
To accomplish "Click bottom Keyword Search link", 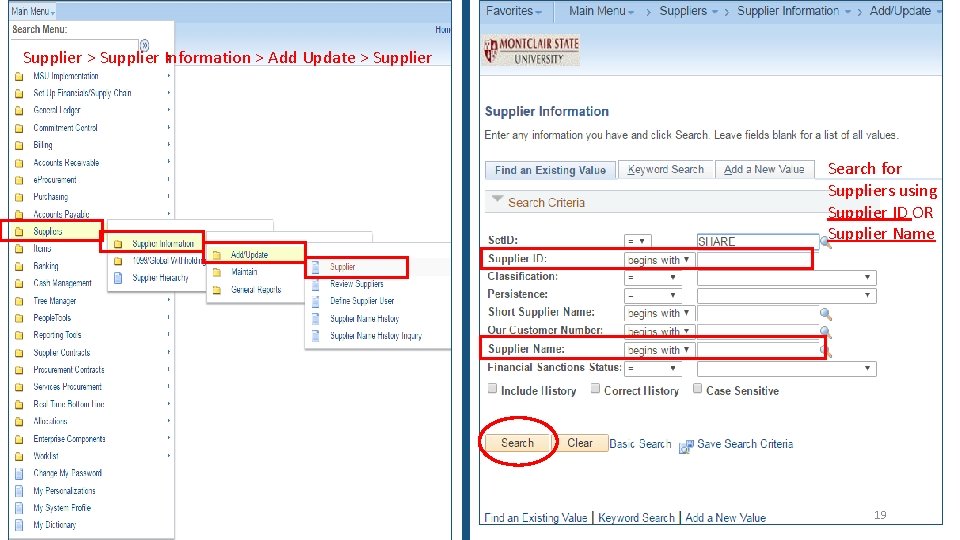I will pos(636,518).
